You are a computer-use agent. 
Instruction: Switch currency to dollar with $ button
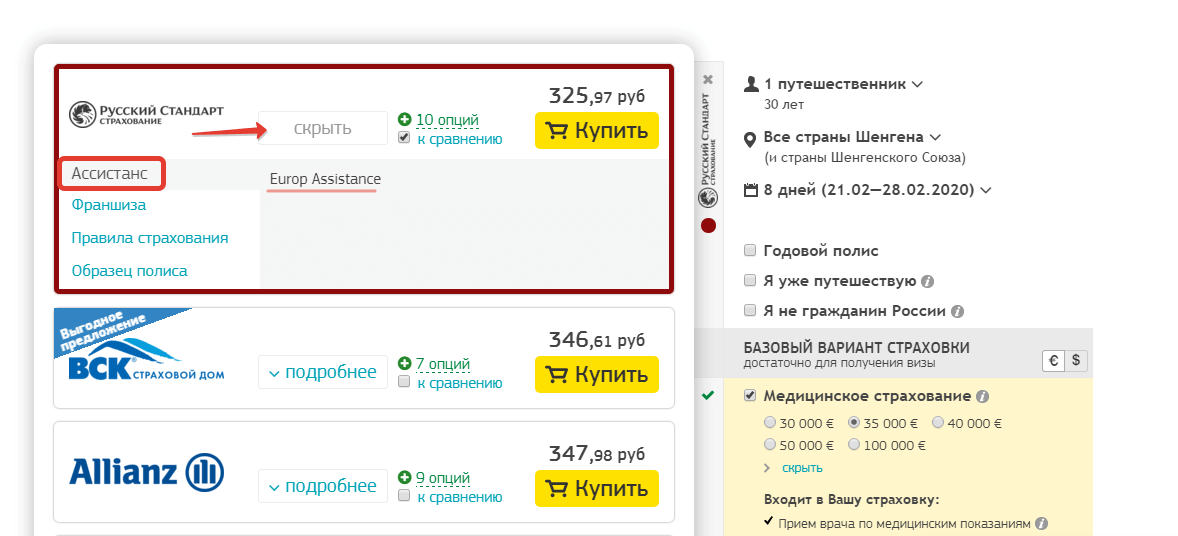[x=1076, y=361]
